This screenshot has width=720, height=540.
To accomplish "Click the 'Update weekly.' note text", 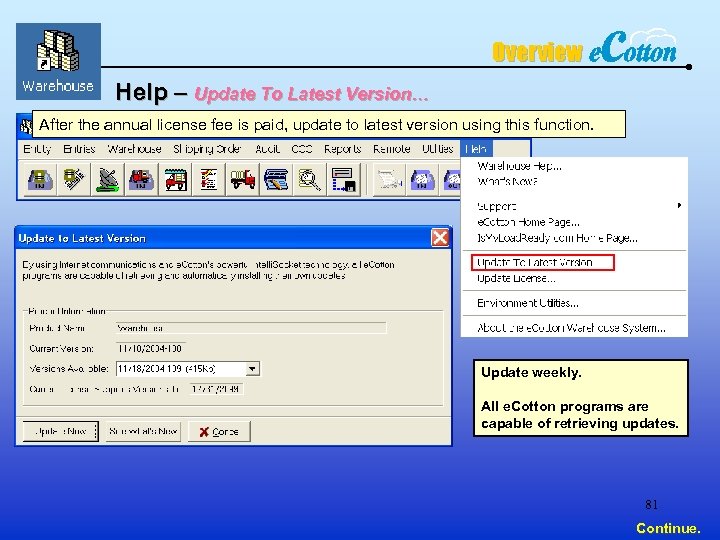I will (x=531, y=372).
